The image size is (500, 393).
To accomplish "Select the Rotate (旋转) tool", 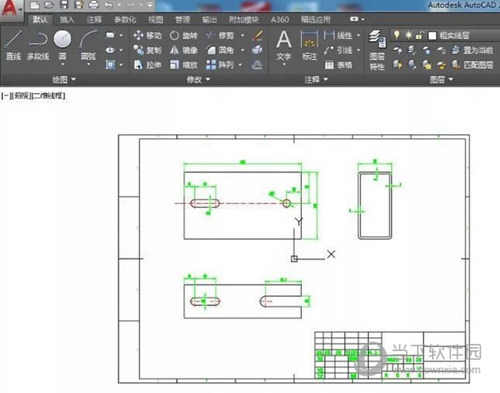I will click(183, 35).
